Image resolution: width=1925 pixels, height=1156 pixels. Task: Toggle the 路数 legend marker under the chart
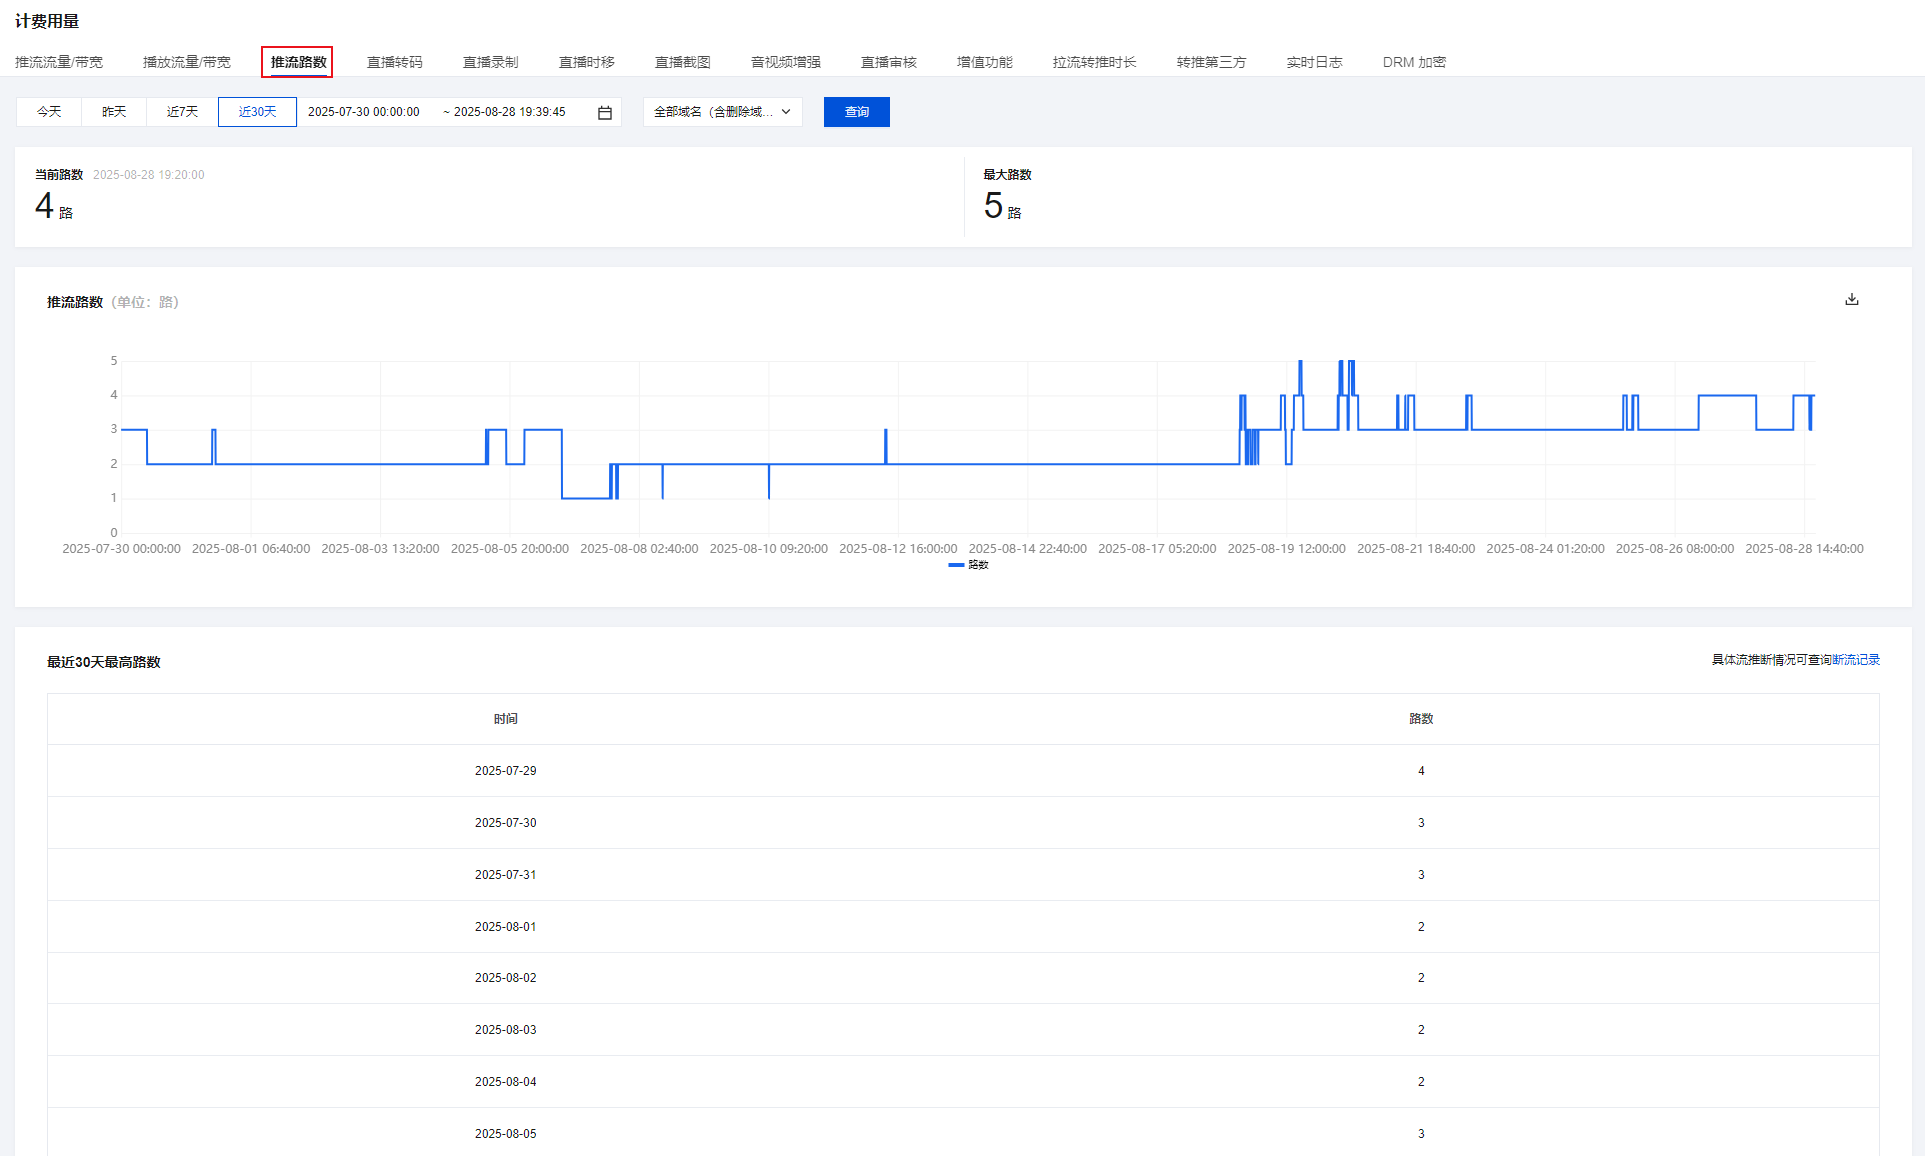point(956,565)
